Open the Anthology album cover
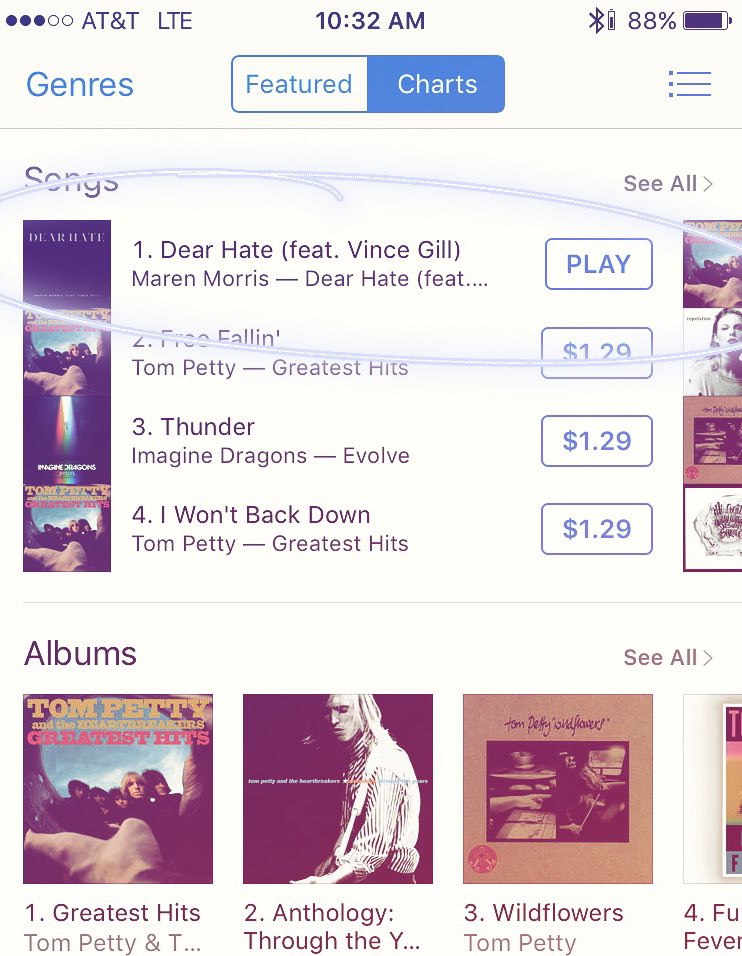Viewport: 742px width, 956px height. click(x=338, y=789)
